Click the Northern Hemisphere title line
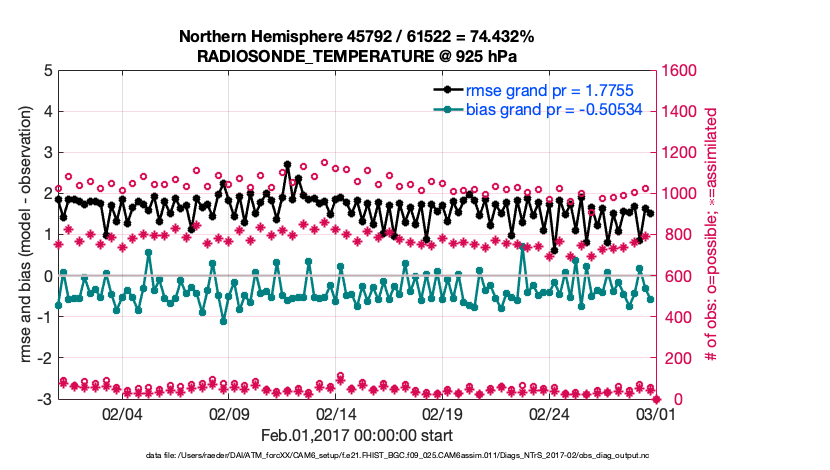This screenshot has height=470, width=830. [x=356, y=37]
